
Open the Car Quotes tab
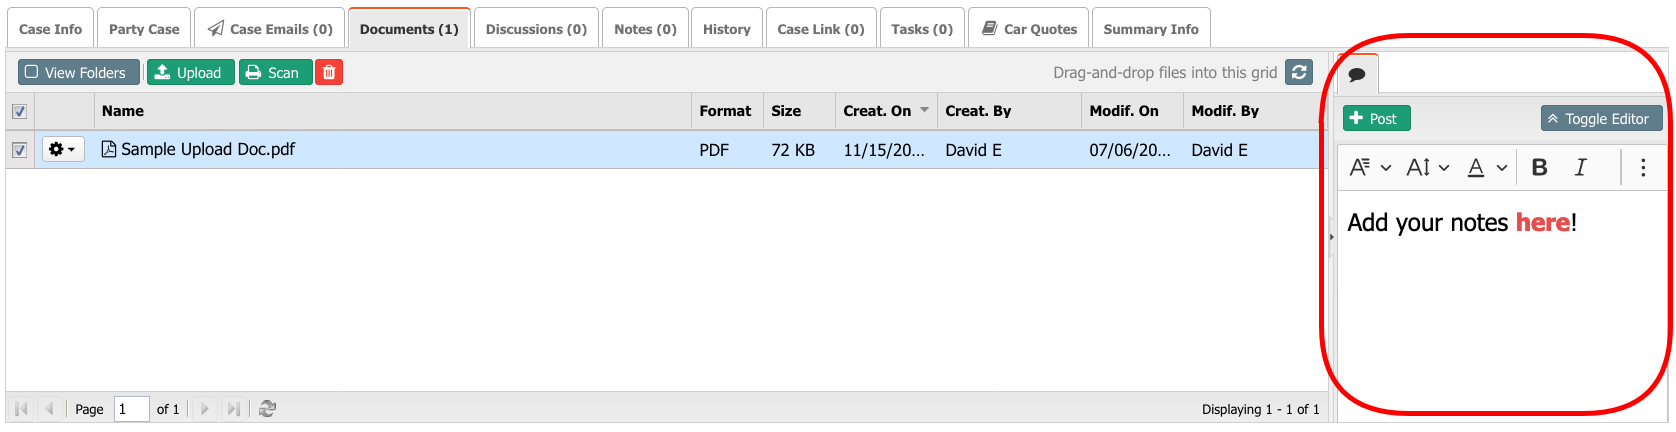coord(1029,29)
